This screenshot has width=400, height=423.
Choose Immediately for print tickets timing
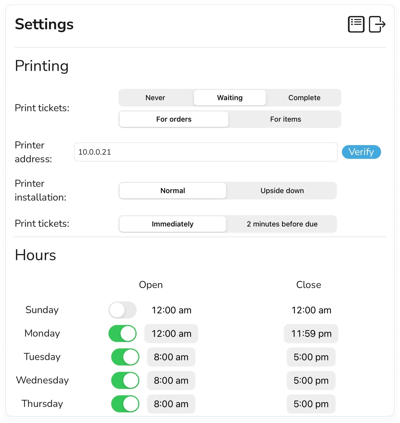[173, 224]
